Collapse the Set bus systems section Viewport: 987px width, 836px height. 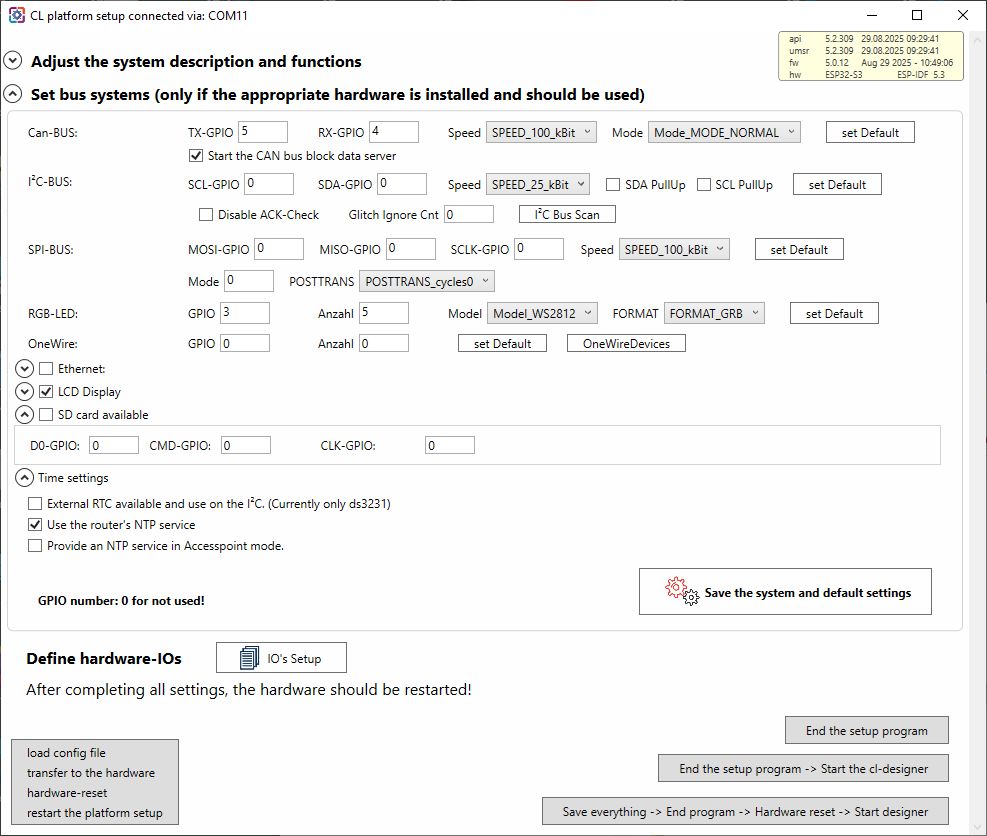[13, 95]
